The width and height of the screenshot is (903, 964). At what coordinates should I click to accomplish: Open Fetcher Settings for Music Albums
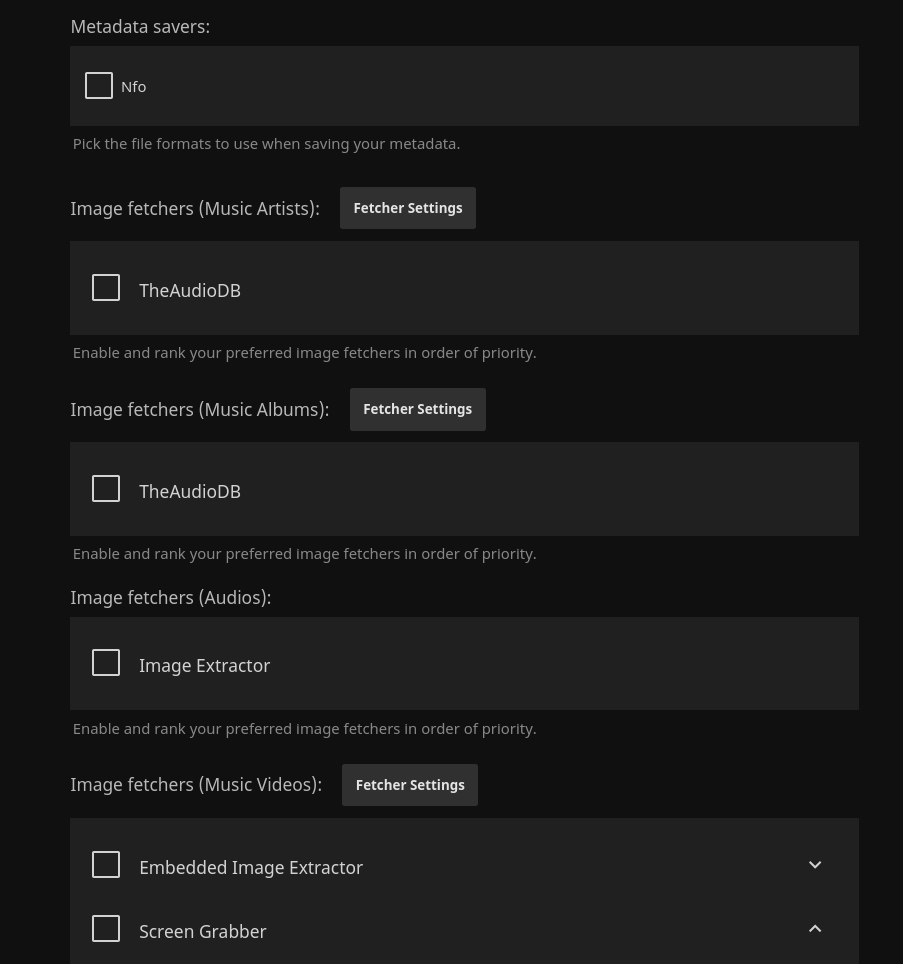click(x=417, y=409)
